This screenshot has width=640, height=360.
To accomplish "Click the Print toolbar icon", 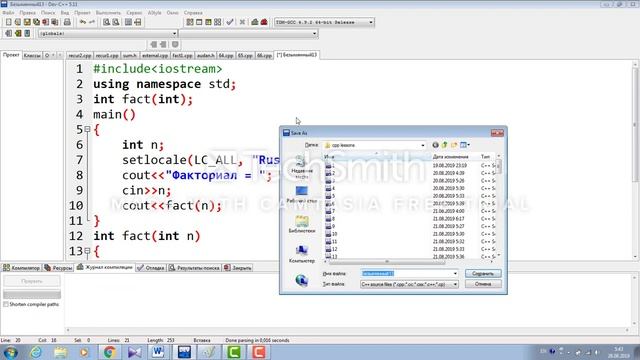I will point(67,22).
